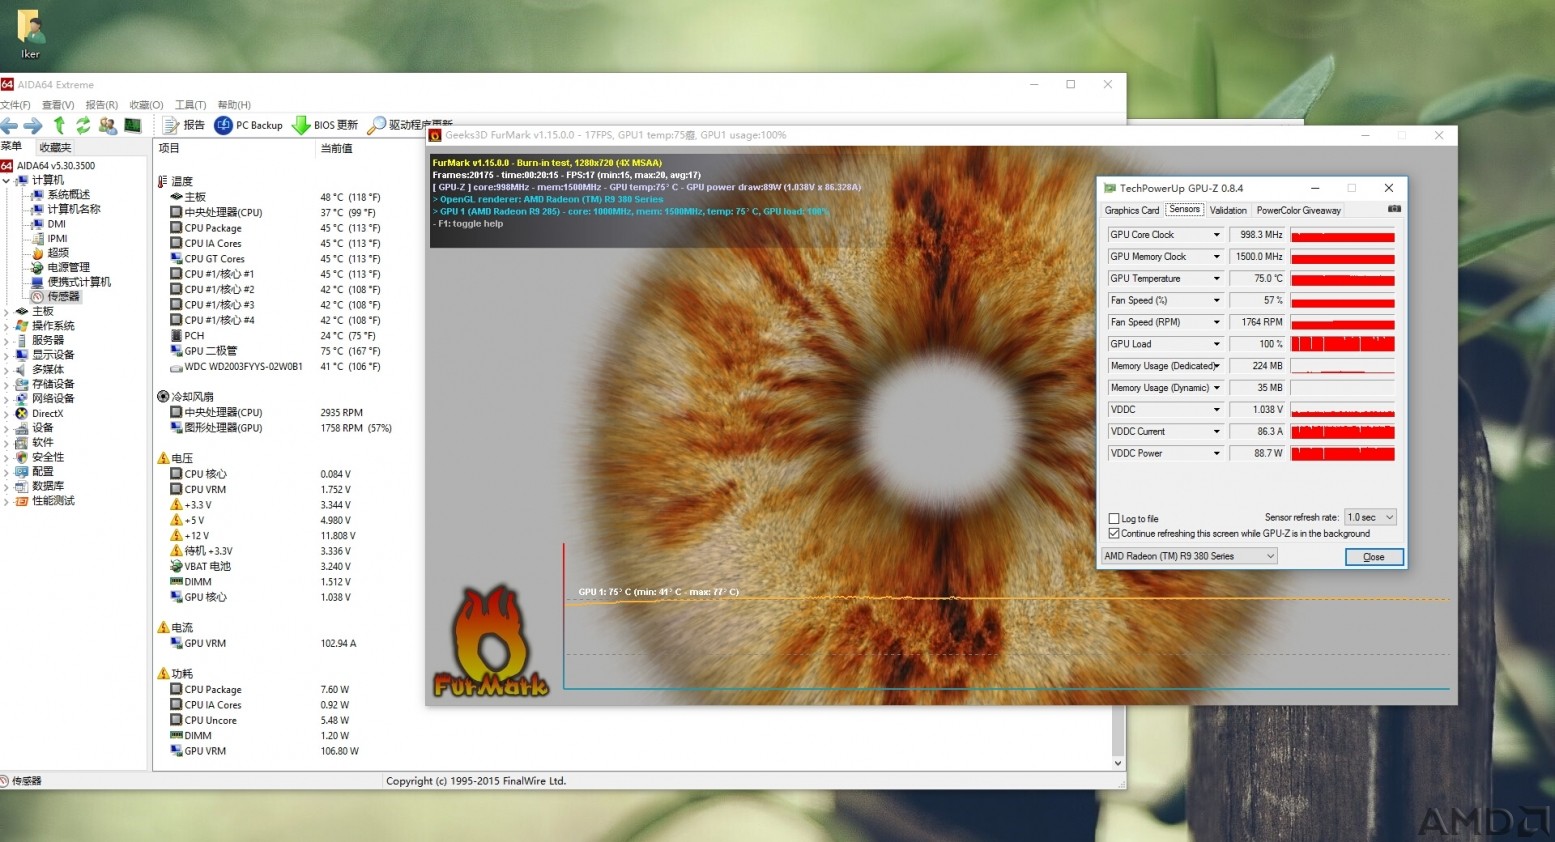Screen dimensions: 1555x842
Task: Click the green up-level arrow in AIDA64
Action: pos(59,125)
